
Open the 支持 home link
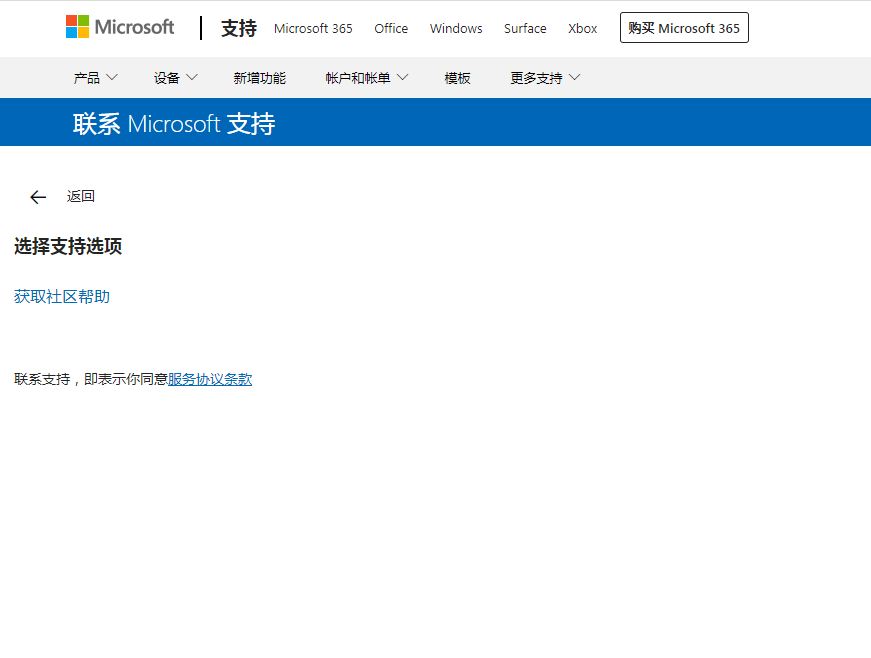click(x=239, y=28)
